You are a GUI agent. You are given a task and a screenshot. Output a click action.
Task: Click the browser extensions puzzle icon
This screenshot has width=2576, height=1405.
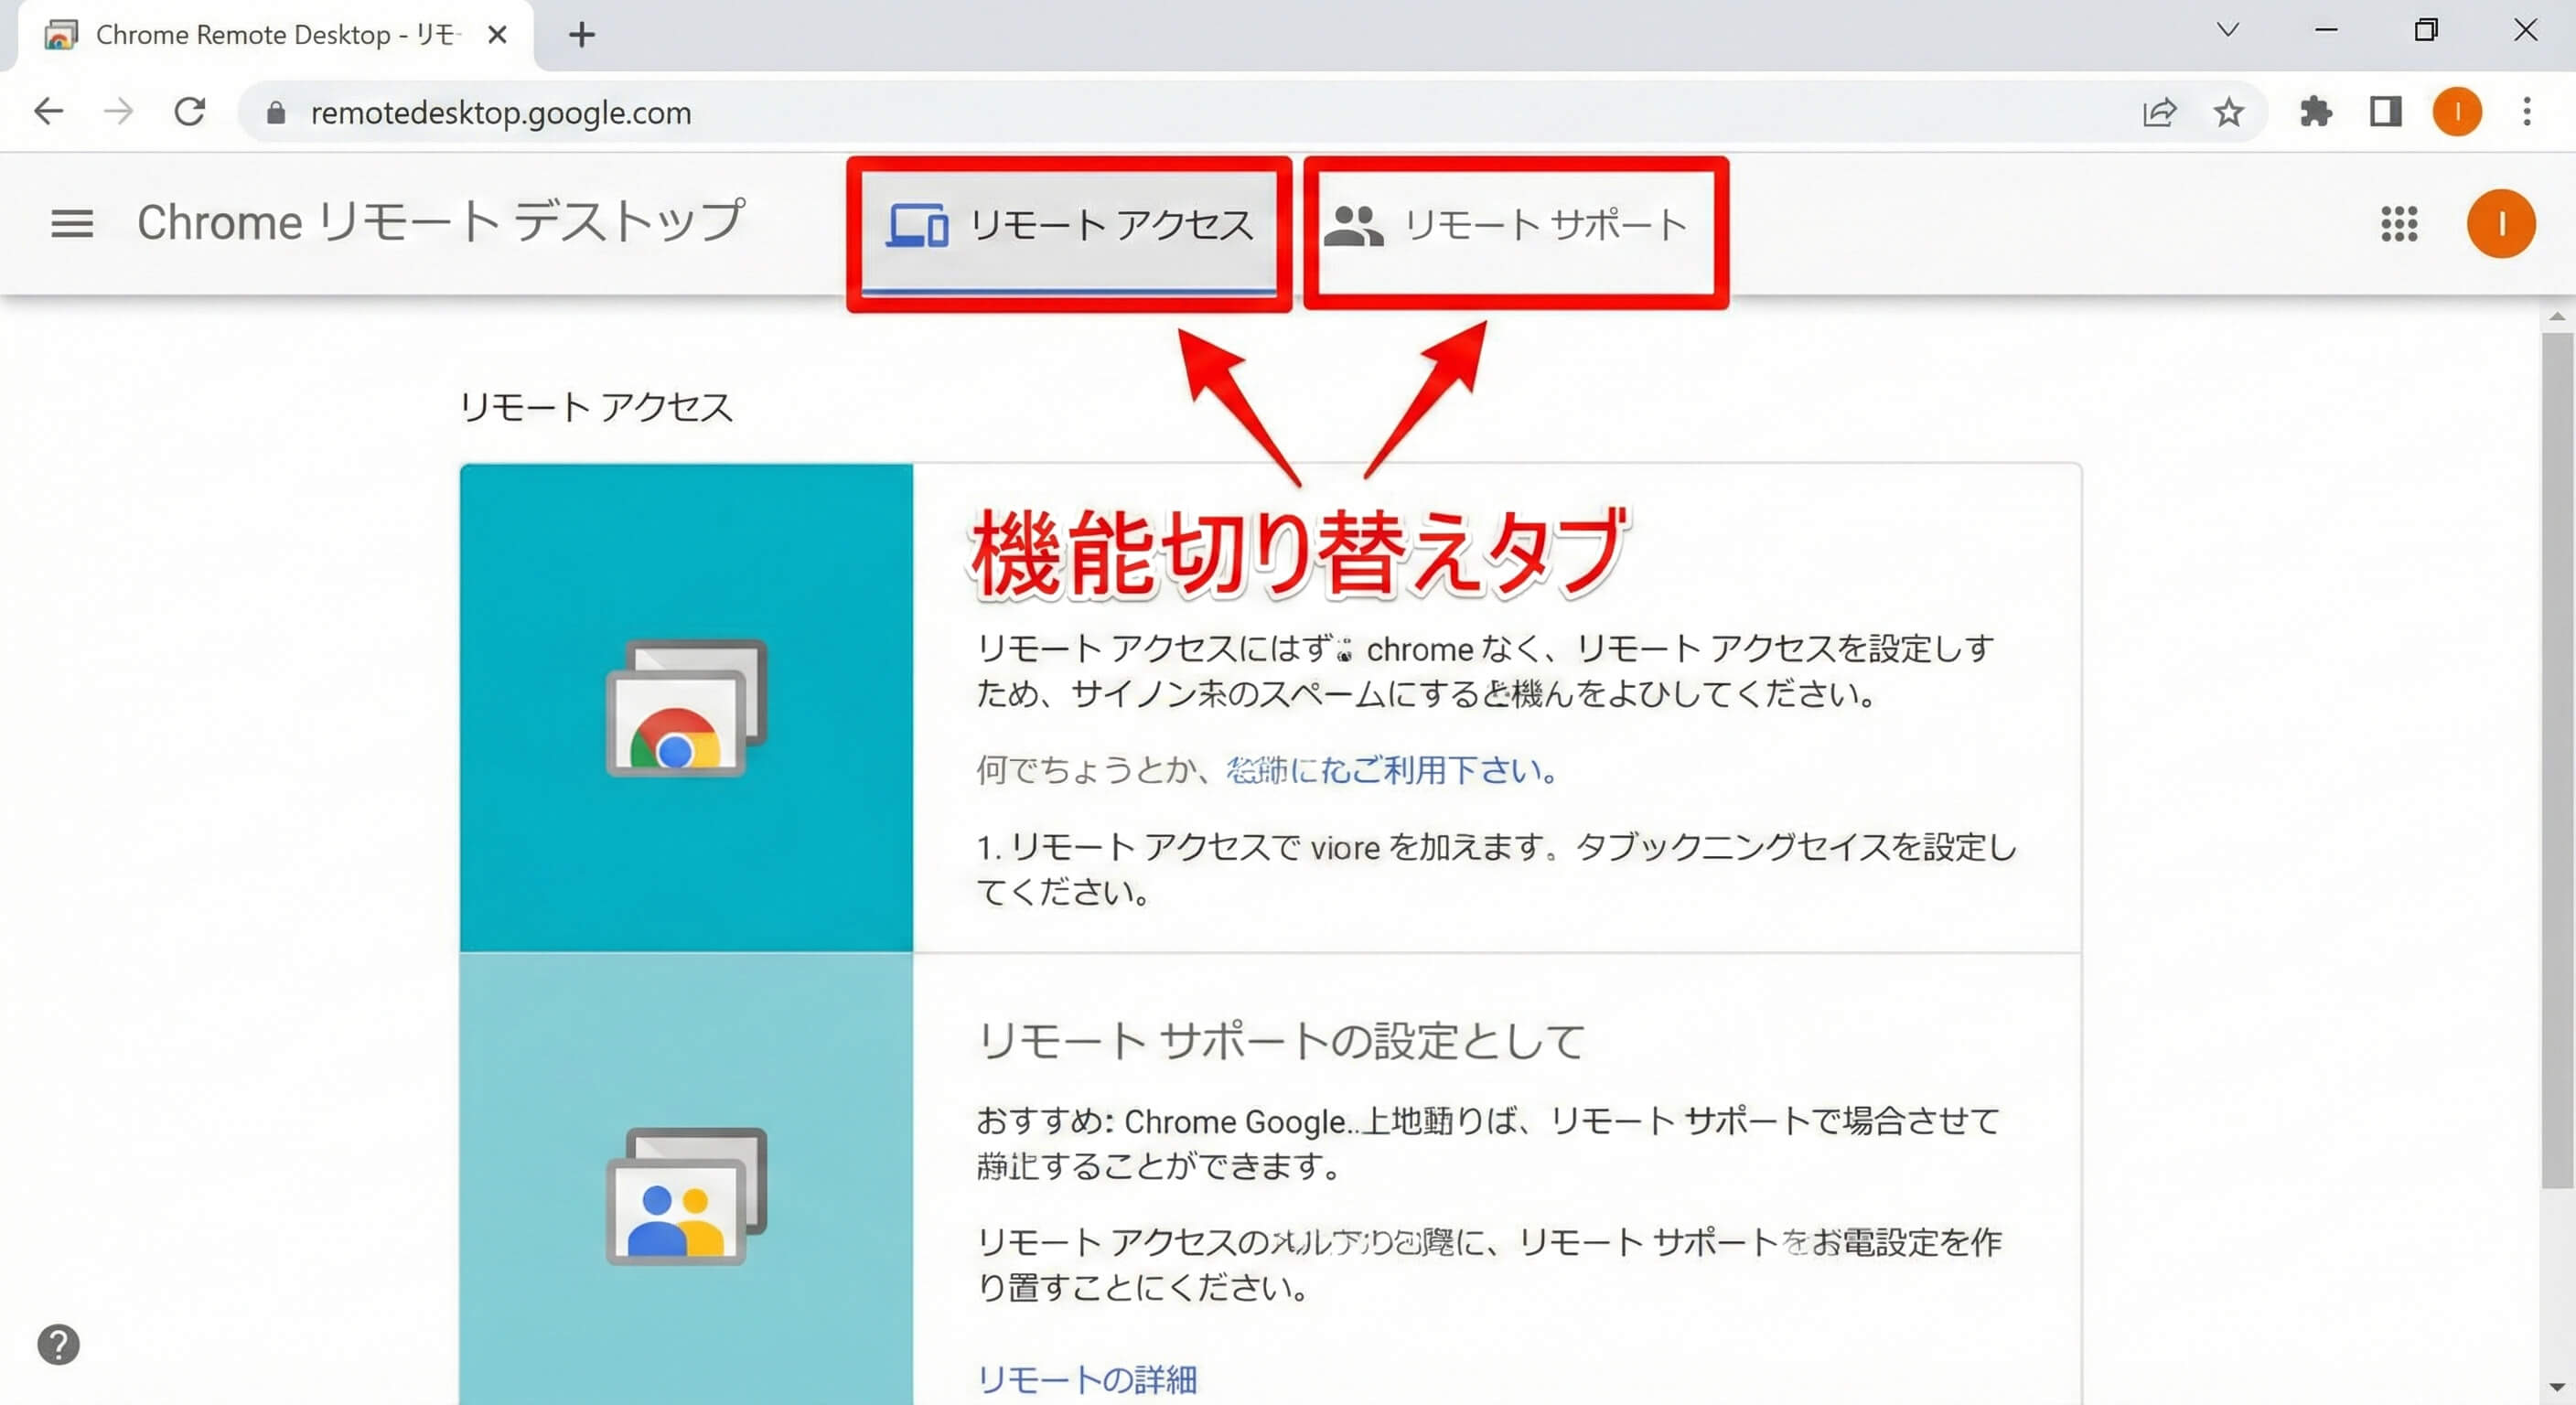click(x=2318, y=112)
